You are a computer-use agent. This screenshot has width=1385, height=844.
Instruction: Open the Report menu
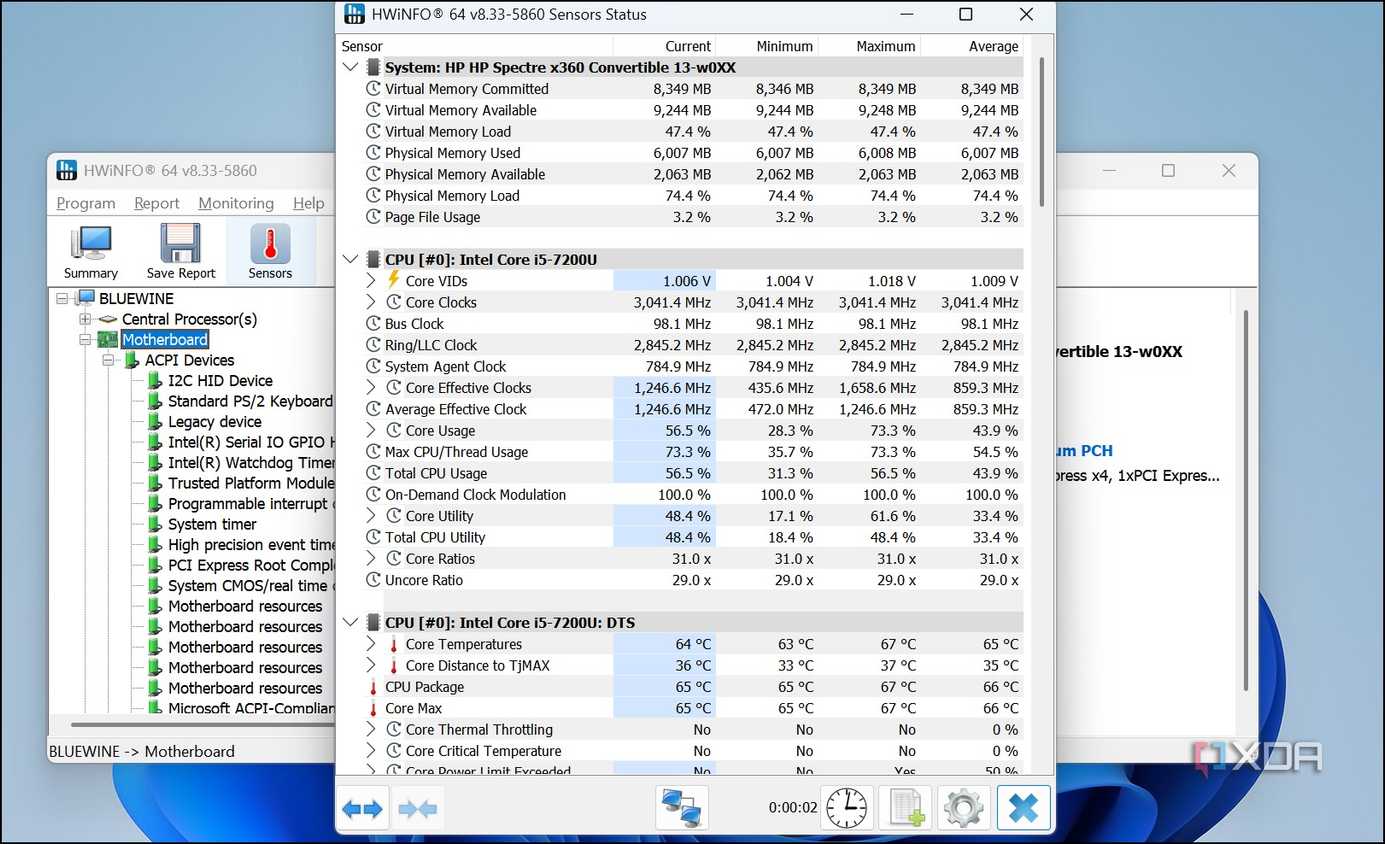pos(157,203)
